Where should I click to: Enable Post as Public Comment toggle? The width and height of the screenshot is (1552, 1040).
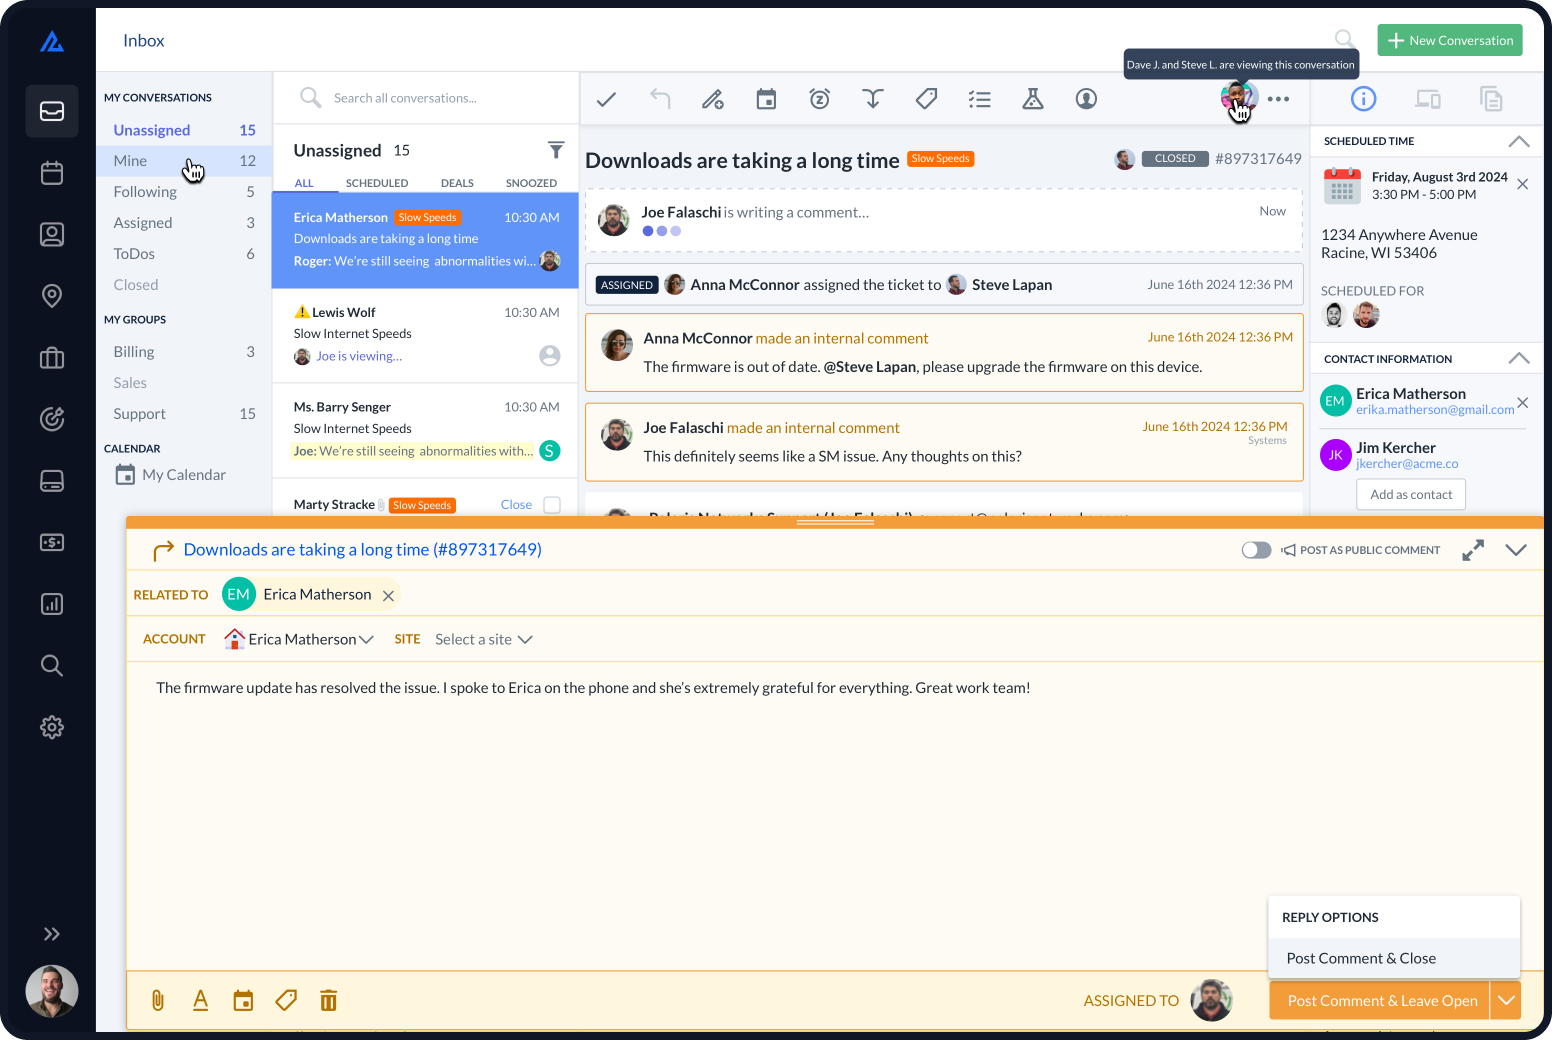coord(1256,550)
